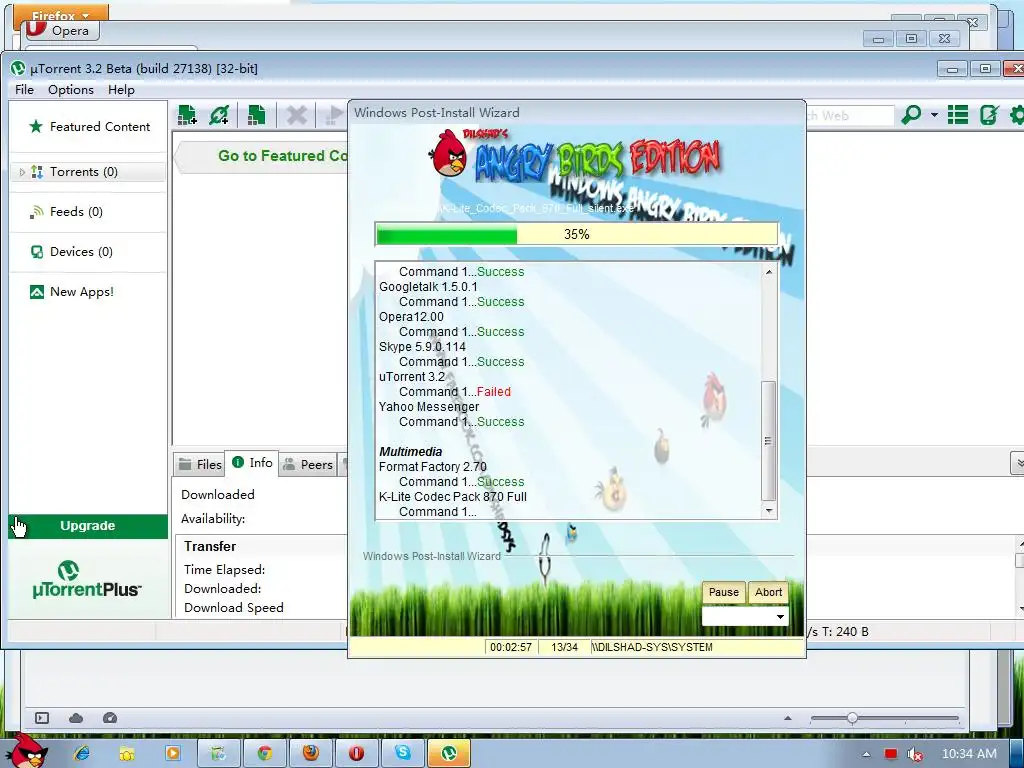Click panel toggle icon in bottom window
The width and height of the screenshot is (1024, 768).
point(42,718)
